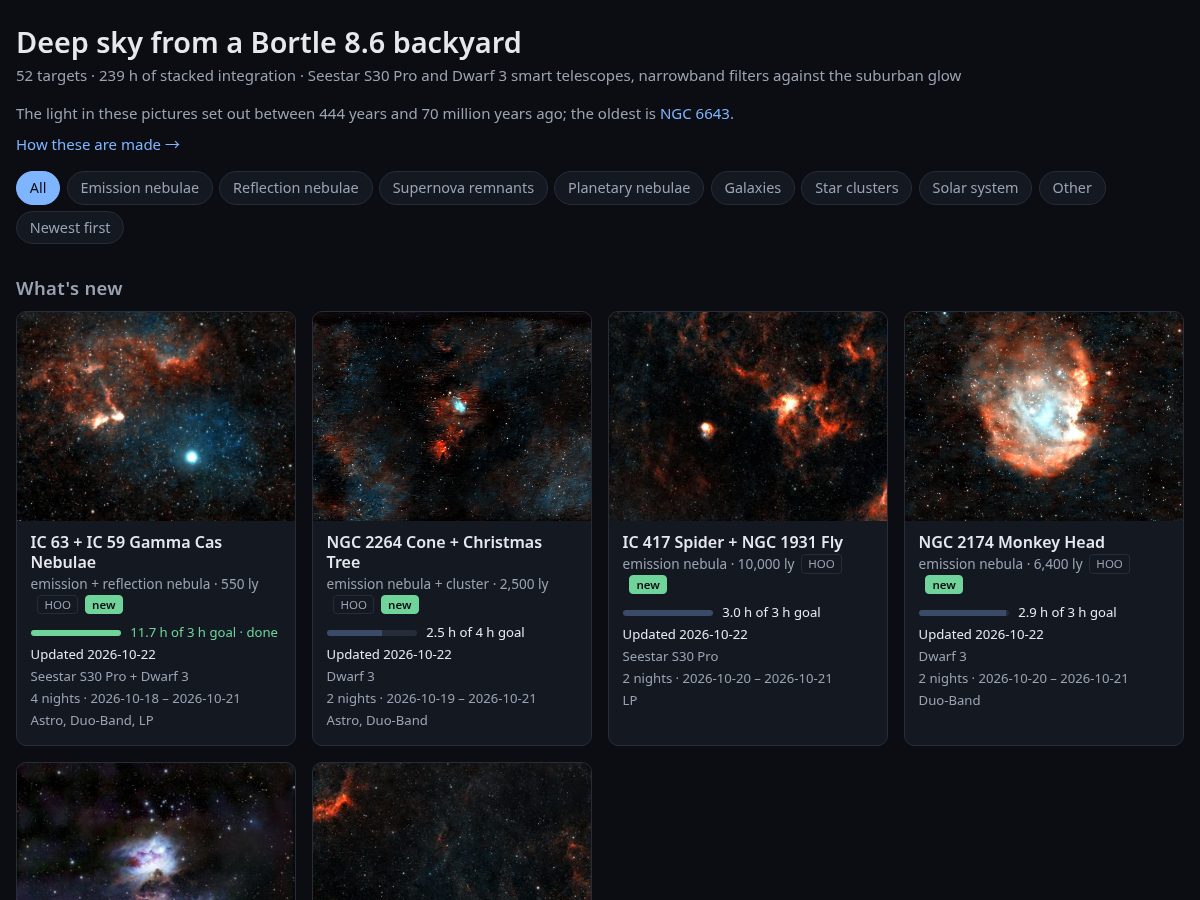Click IC 63 + IC 59 Gamma Cas Nebulae title
The width and height of the screenshot is (1200, 900).
[x=127, y=552]
